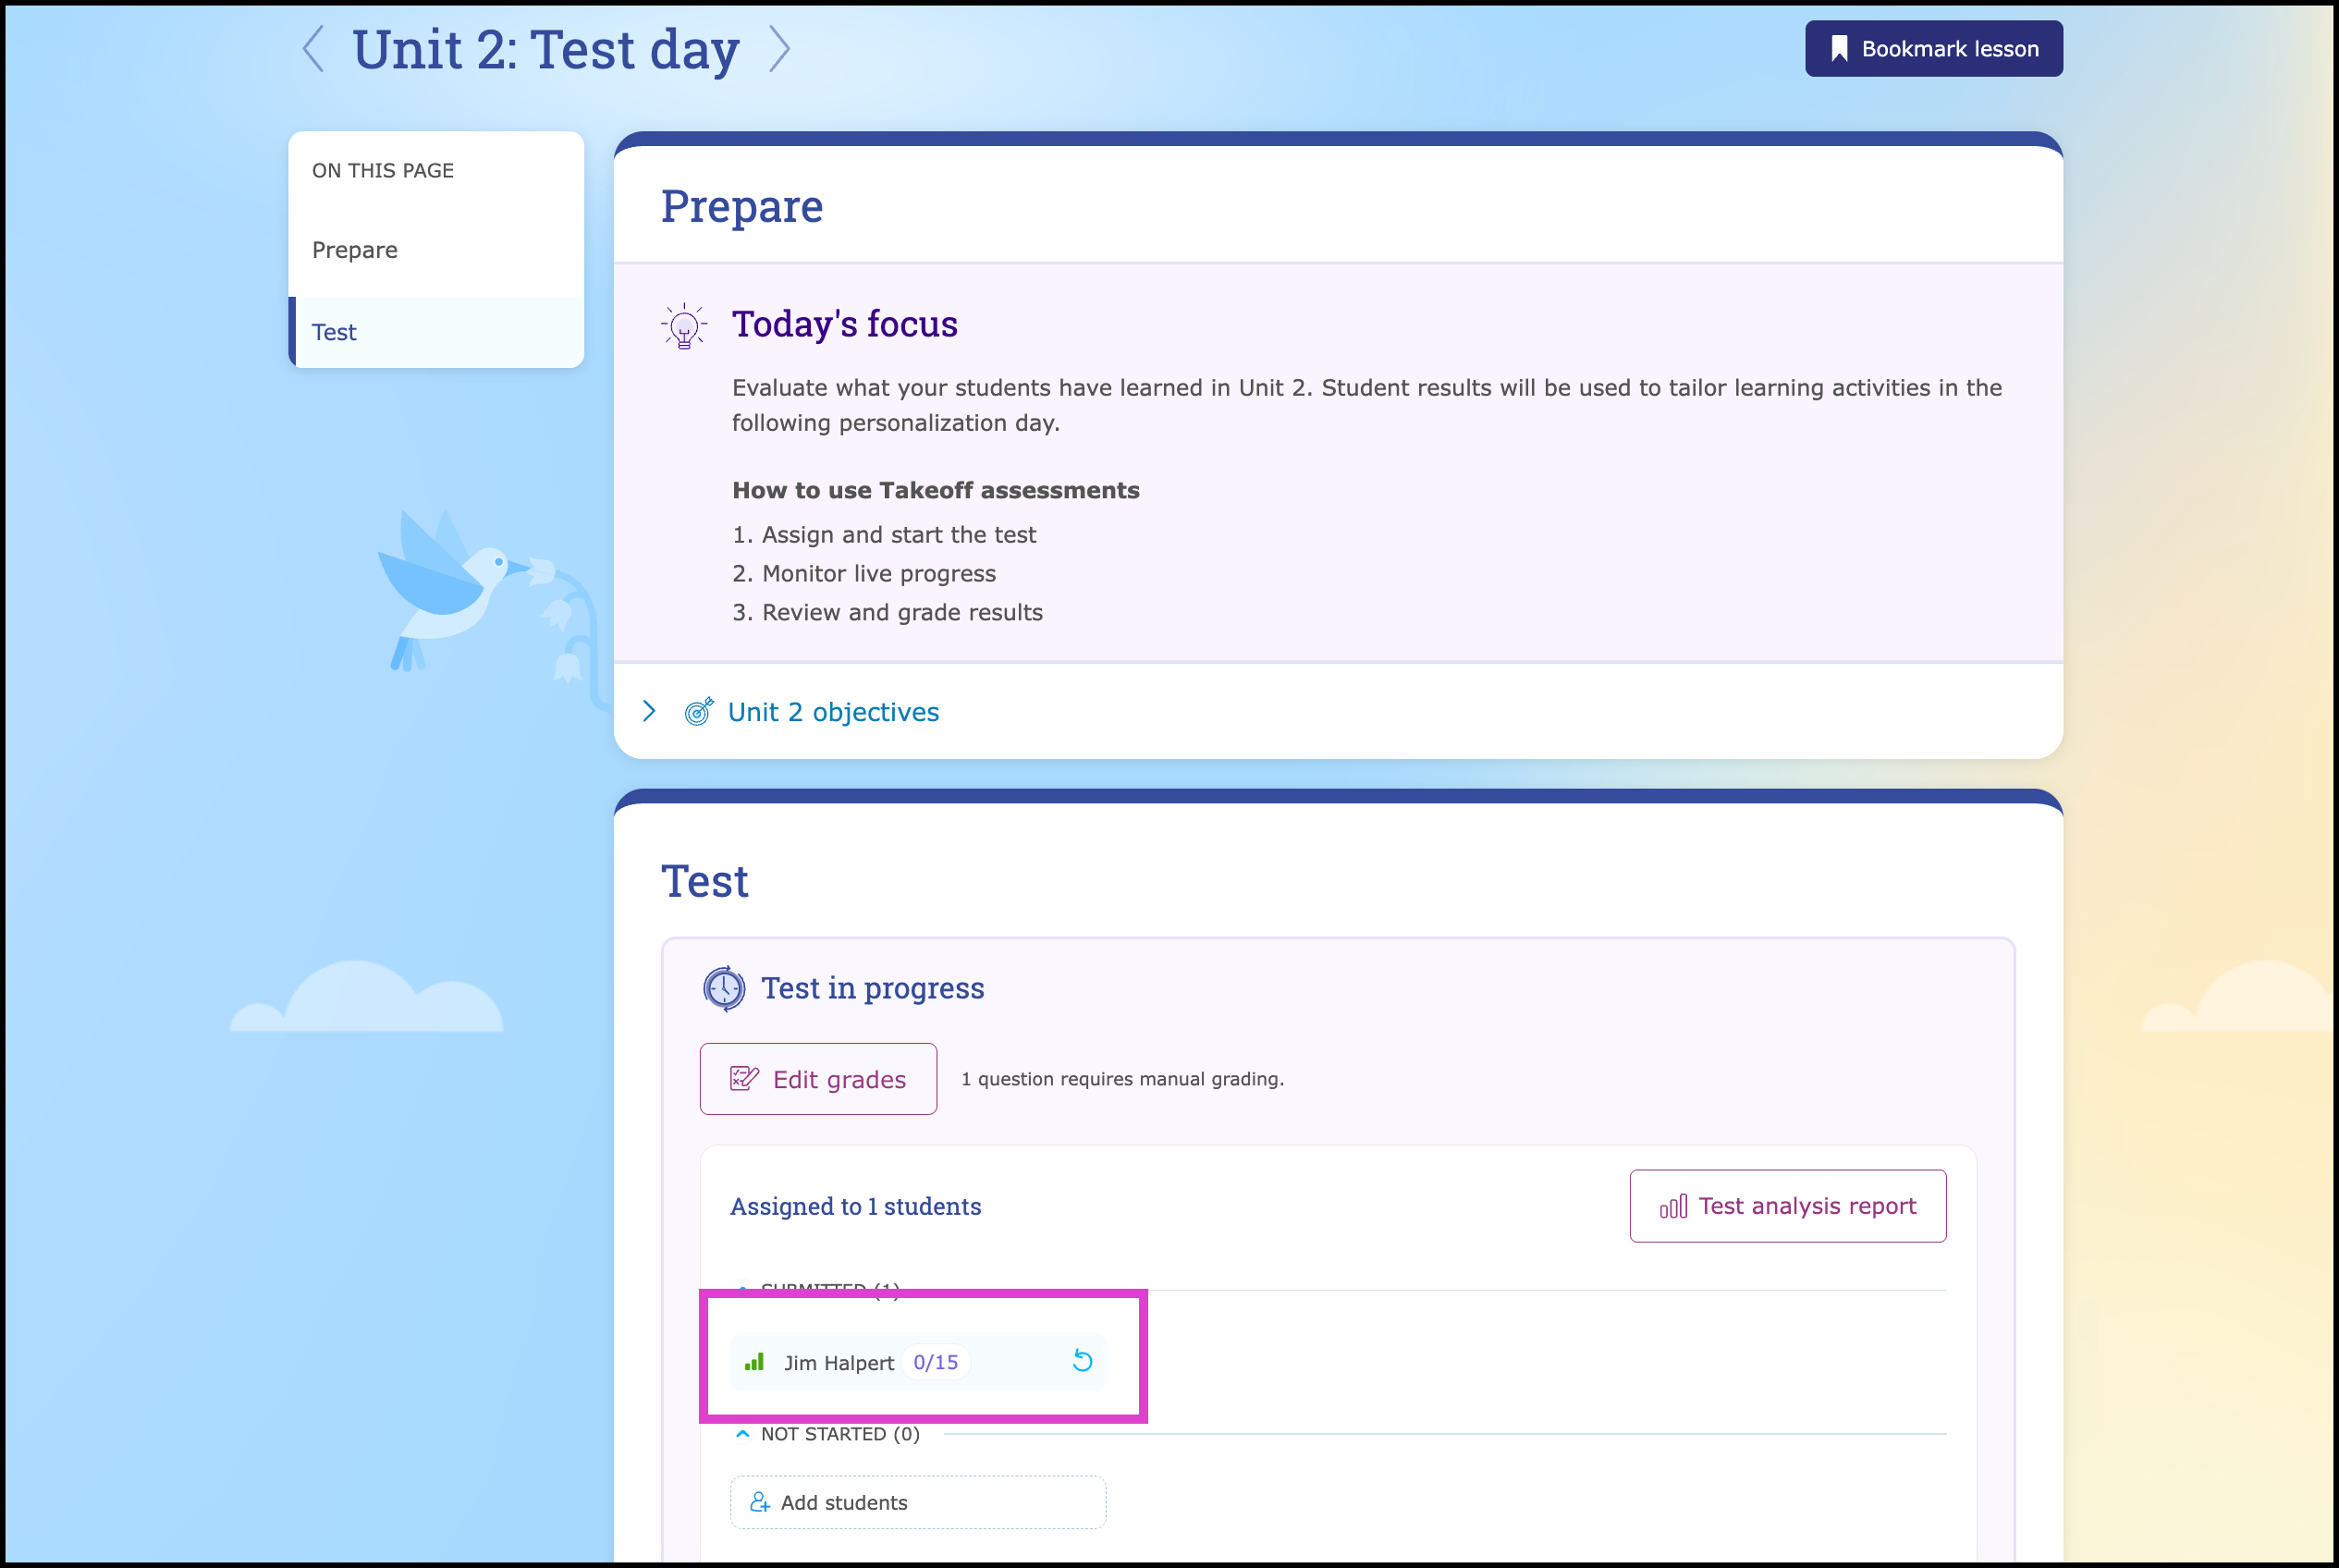Viewport: 2339px width, 1568px height.
Task: Click the bar chart icon in Test analysis report
Action: coord(1673,1206)
